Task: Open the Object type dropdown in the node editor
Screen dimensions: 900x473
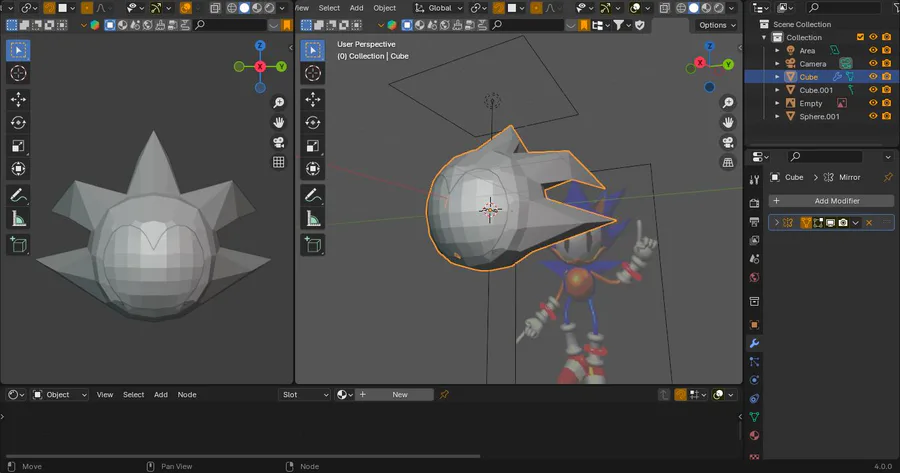Action: [x=60, y=395]
